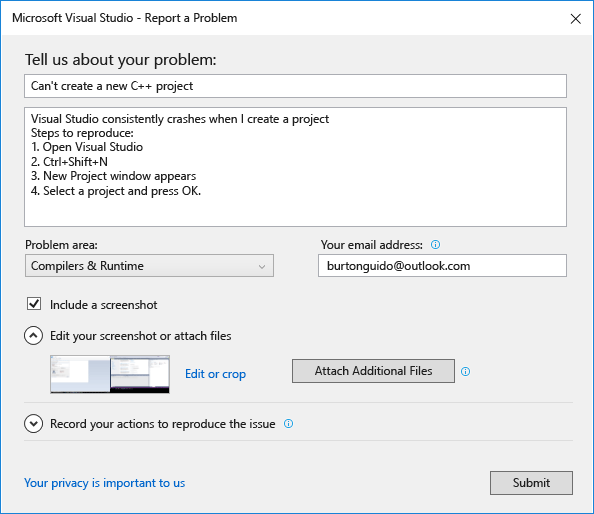Image resolution: width=594 pixels, height=514 pixels.
Task: Click the email address input field
Action: [x=442, y=266]
